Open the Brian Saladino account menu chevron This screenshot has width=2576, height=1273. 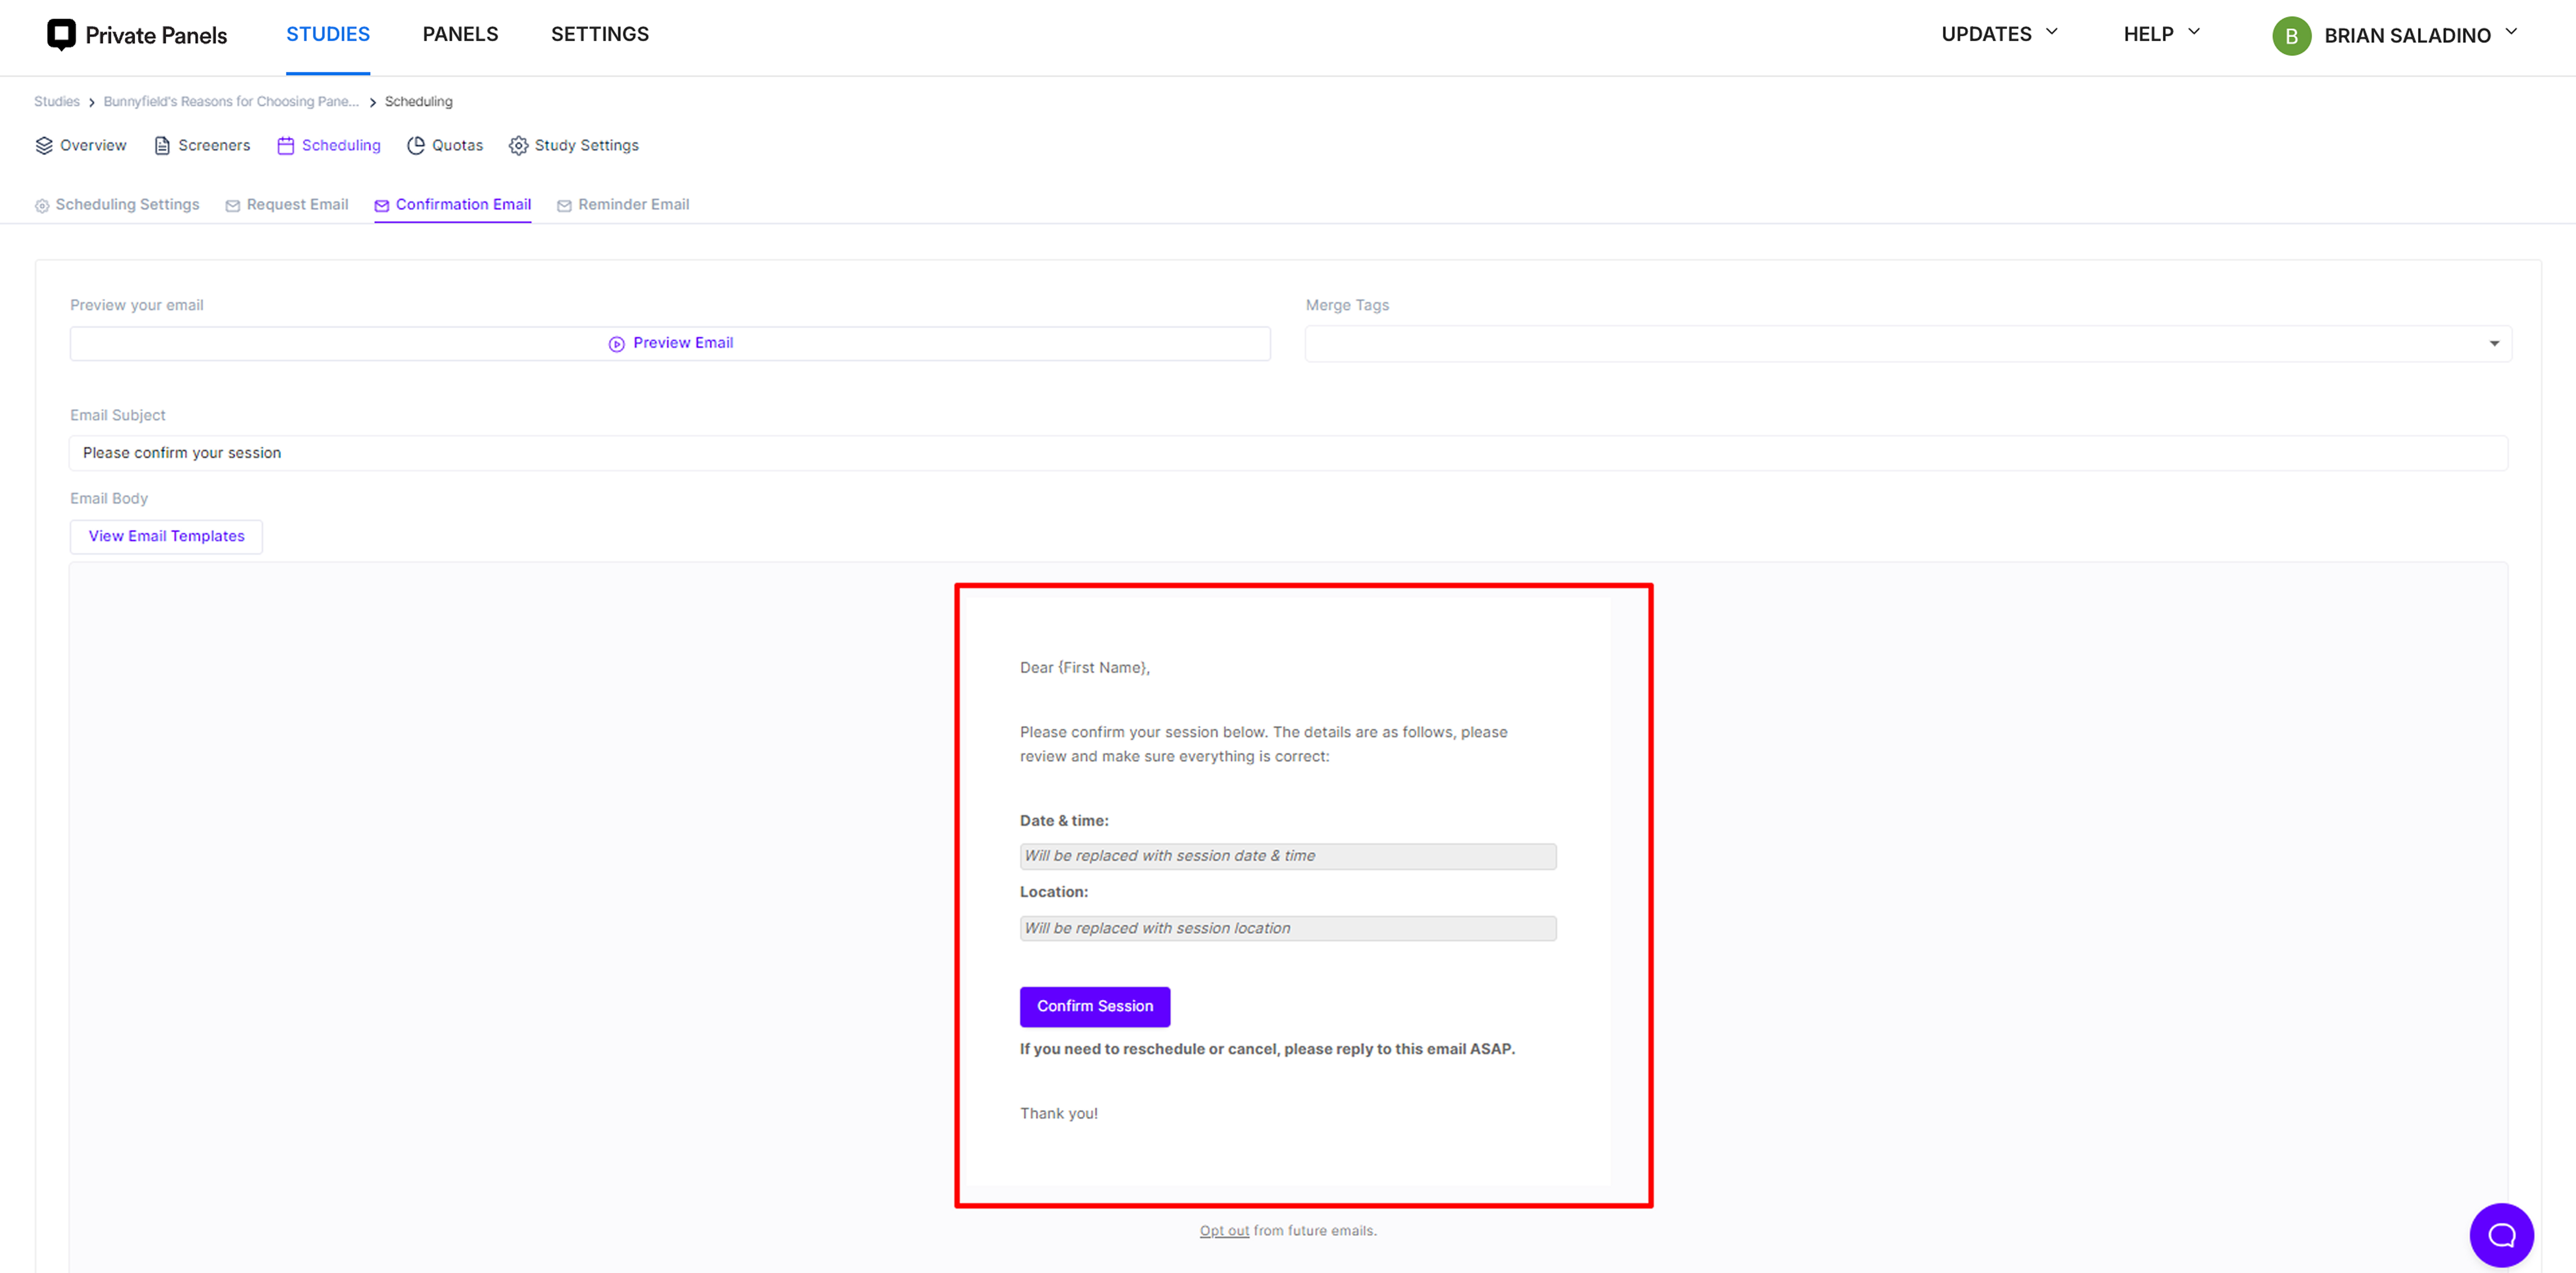click(x=2511, y=32)
